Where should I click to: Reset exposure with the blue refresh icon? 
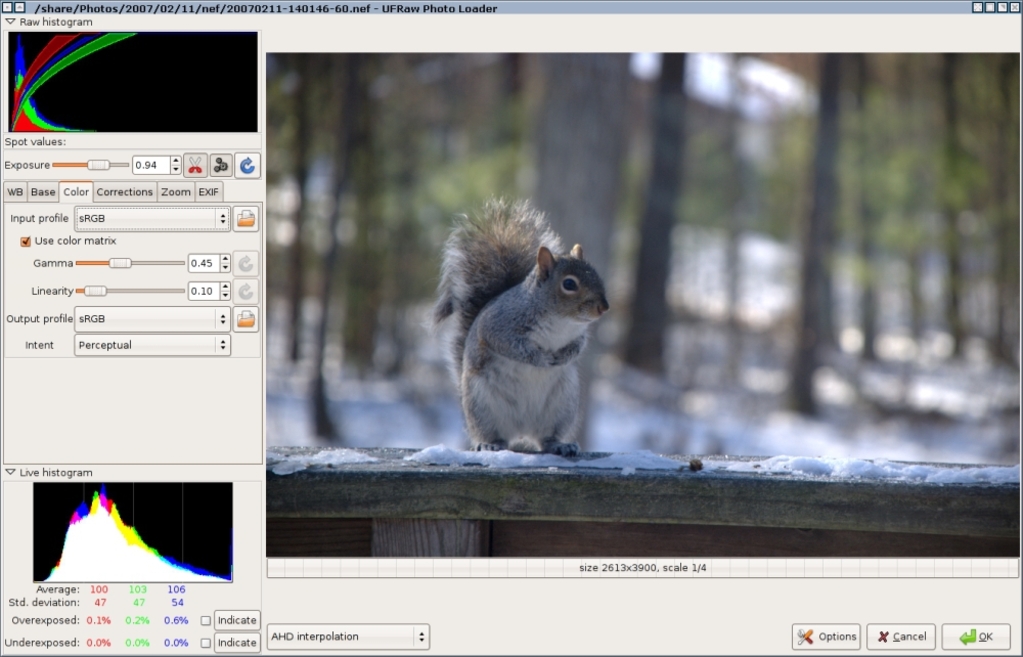(x=247, y=166)
